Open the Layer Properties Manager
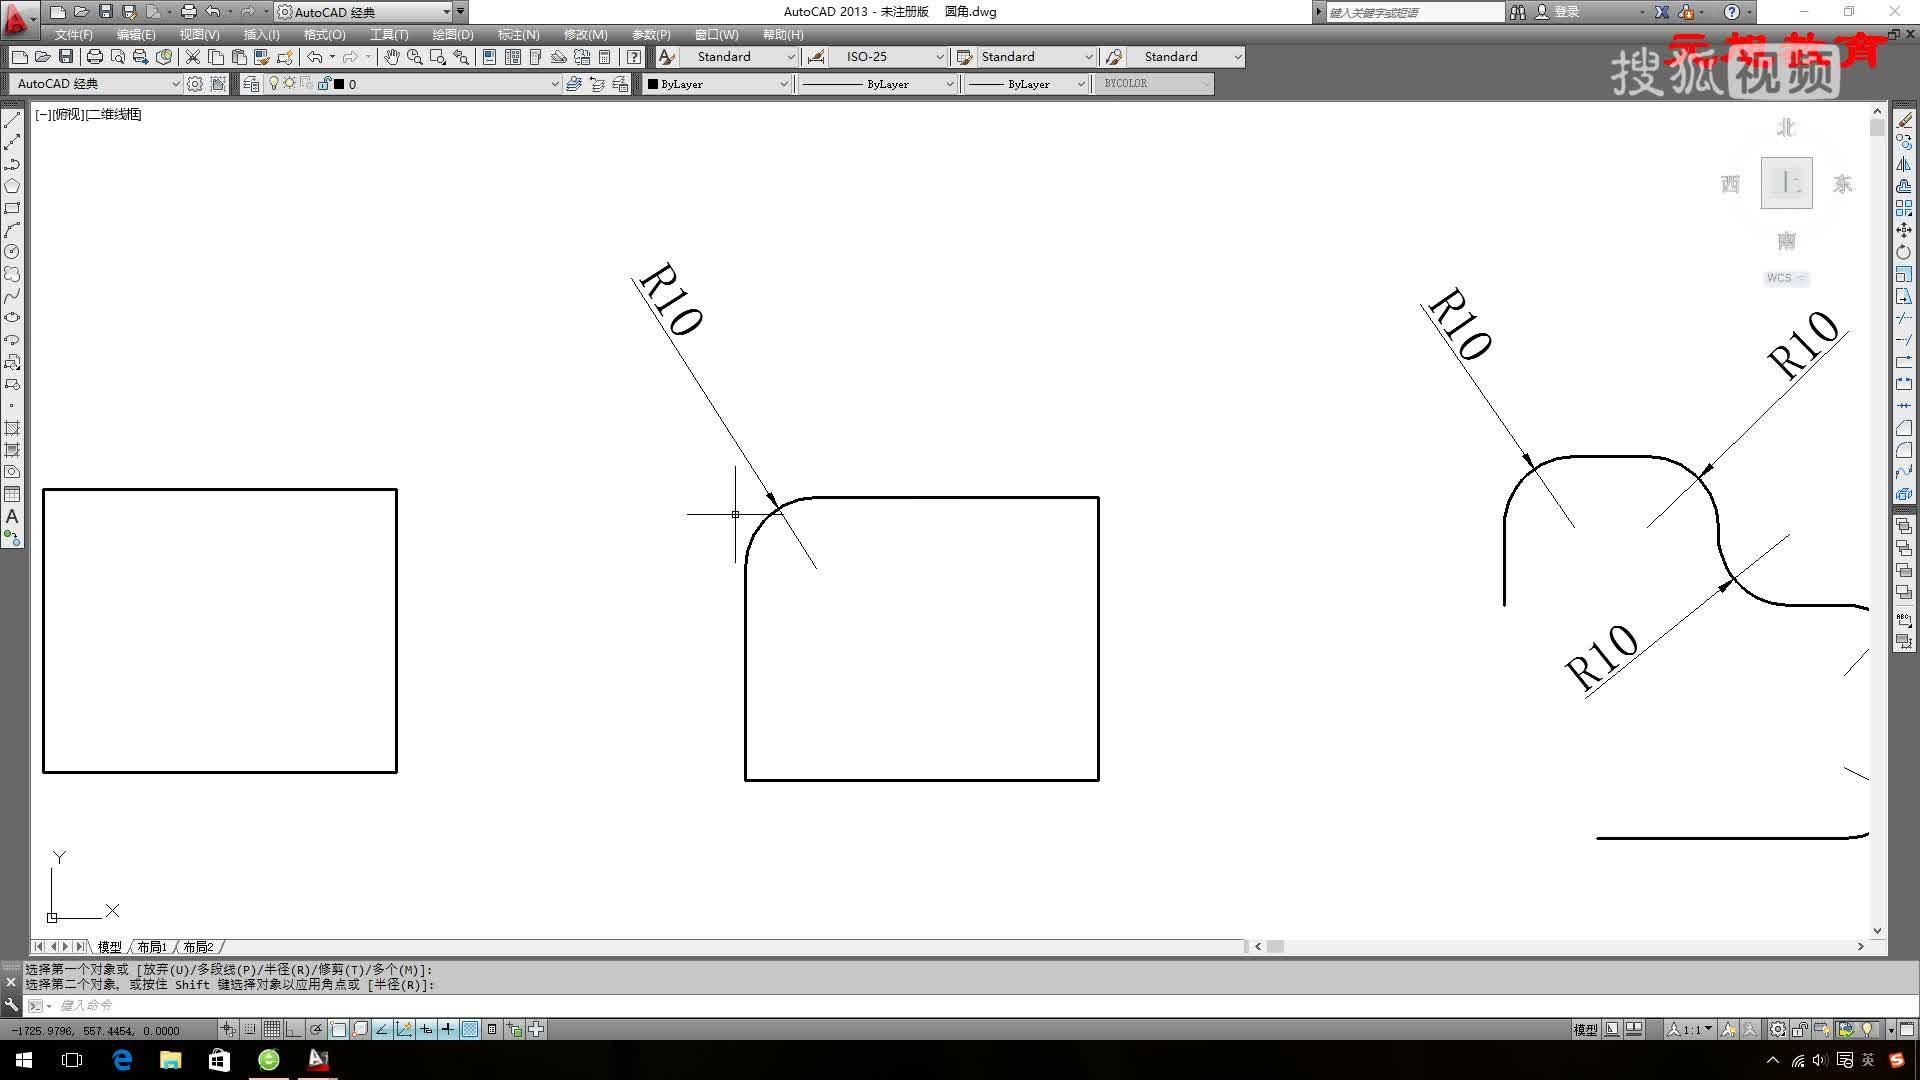1920x1080 pixels. coord(251,84)
